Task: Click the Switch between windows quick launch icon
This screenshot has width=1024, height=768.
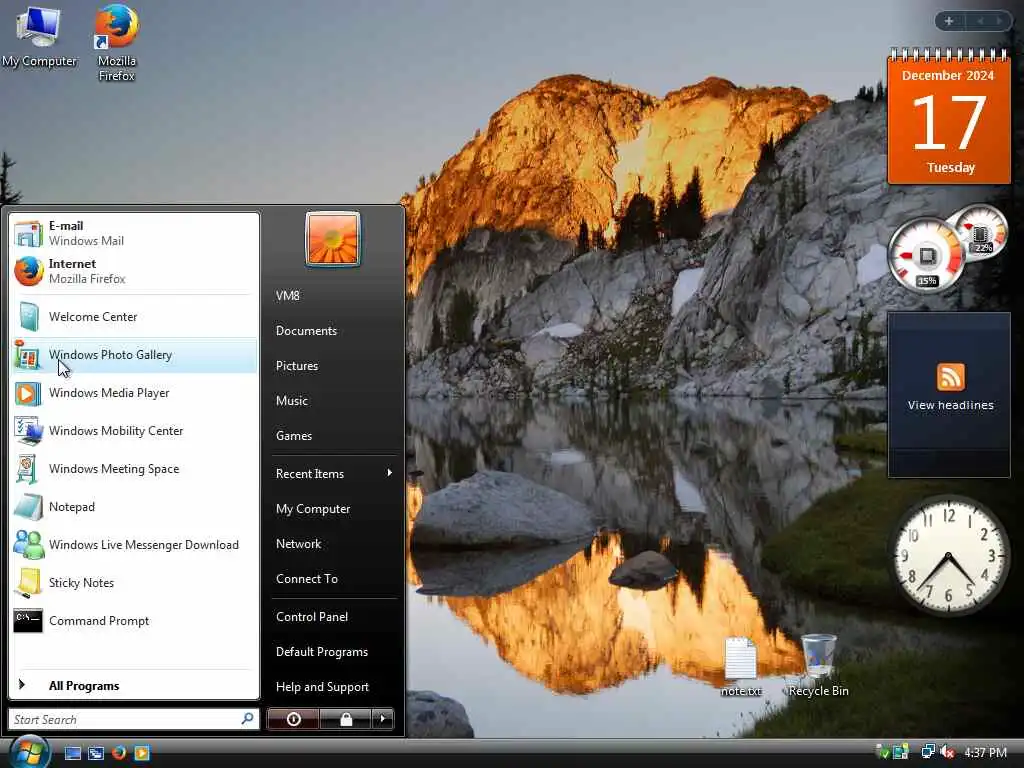Action: click(x=96, y=753)
